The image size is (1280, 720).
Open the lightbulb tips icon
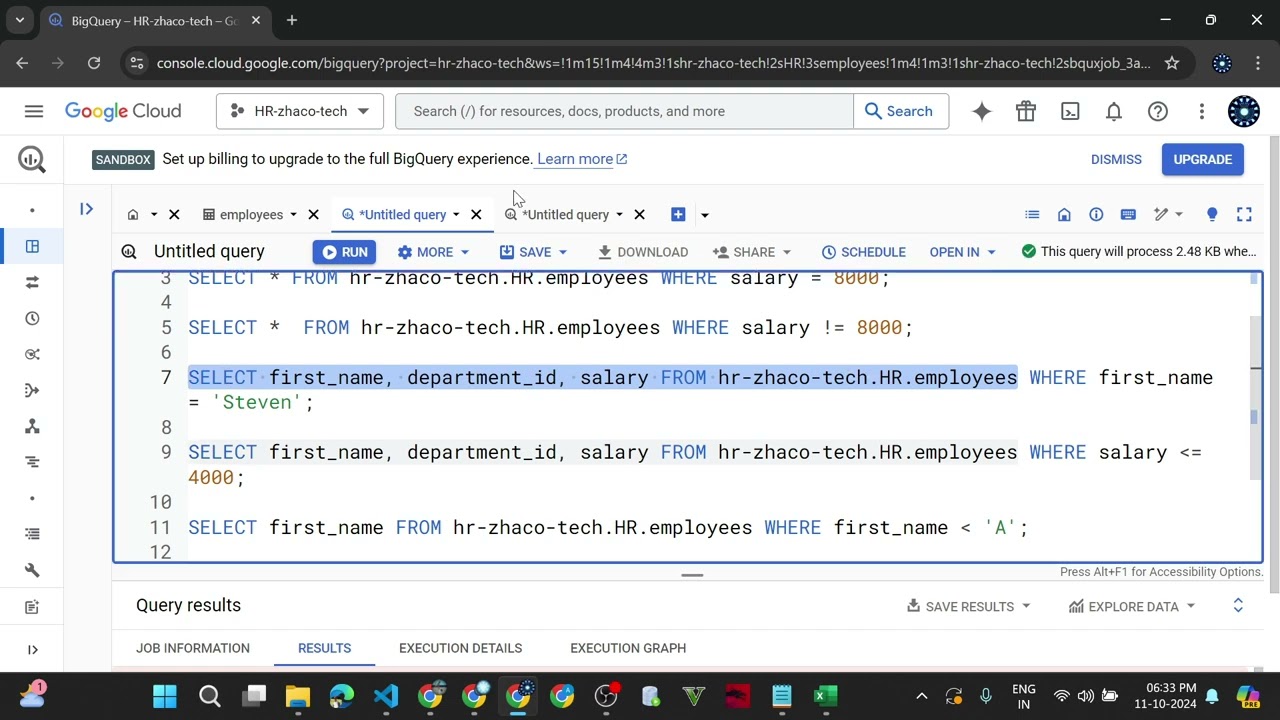coord(1212,214)
